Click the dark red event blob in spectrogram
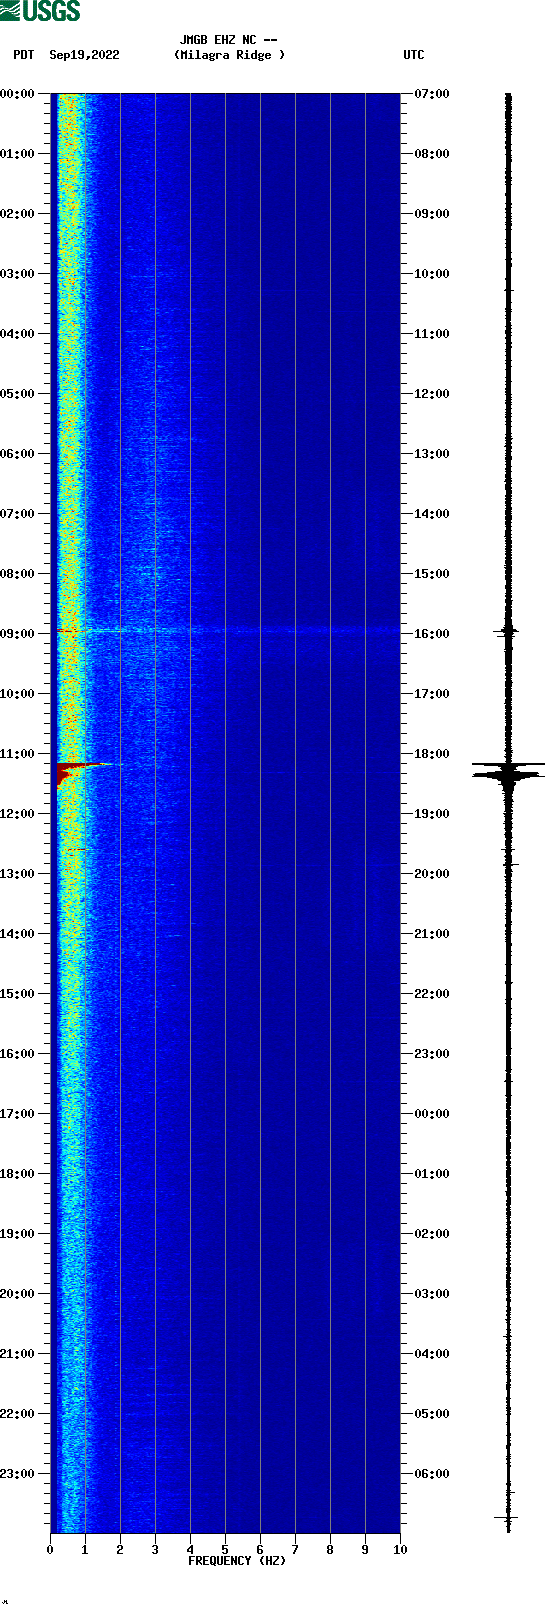The height and width of the screenshot is (1613, 552). (x=68, y=772)
